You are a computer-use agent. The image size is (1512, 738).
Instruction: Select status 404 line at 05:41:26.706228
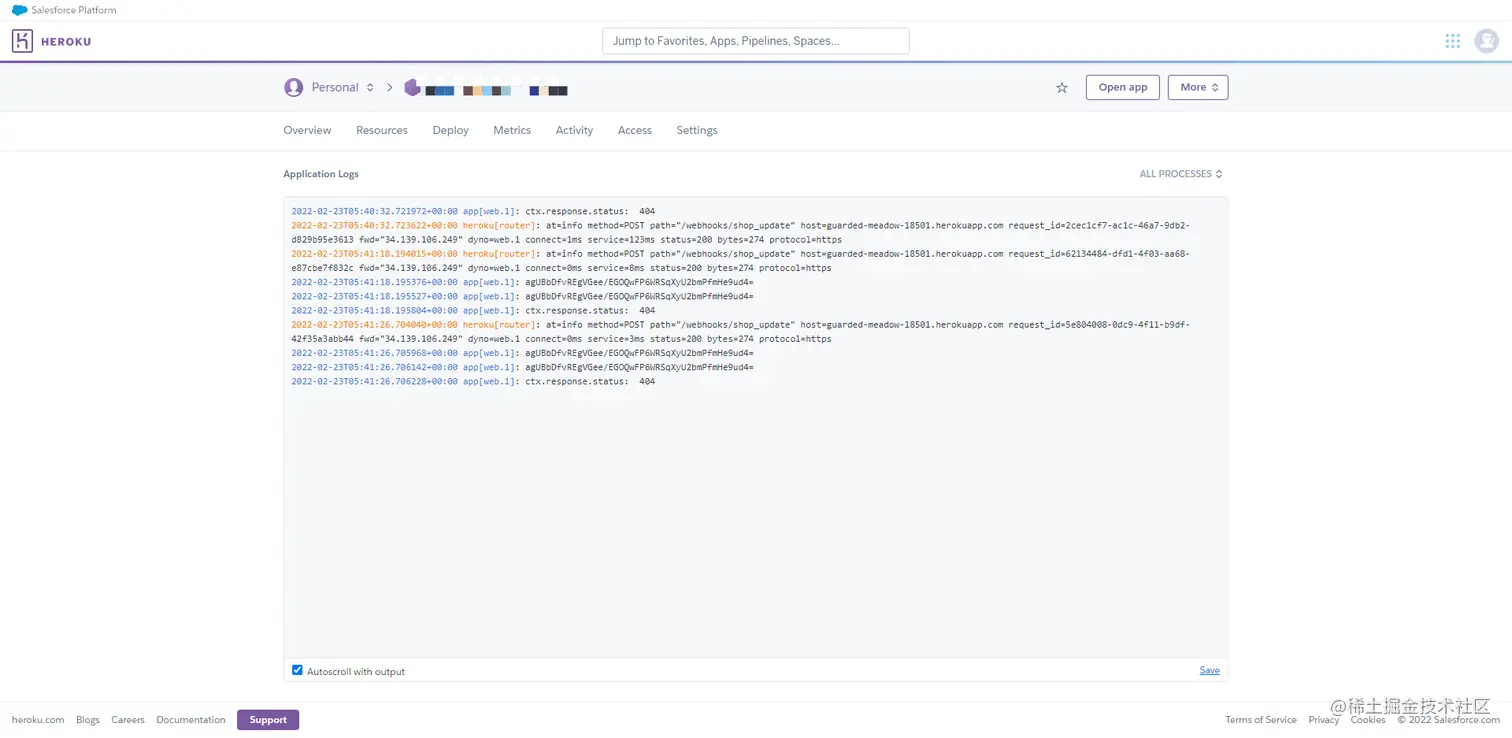coord(473,381)
